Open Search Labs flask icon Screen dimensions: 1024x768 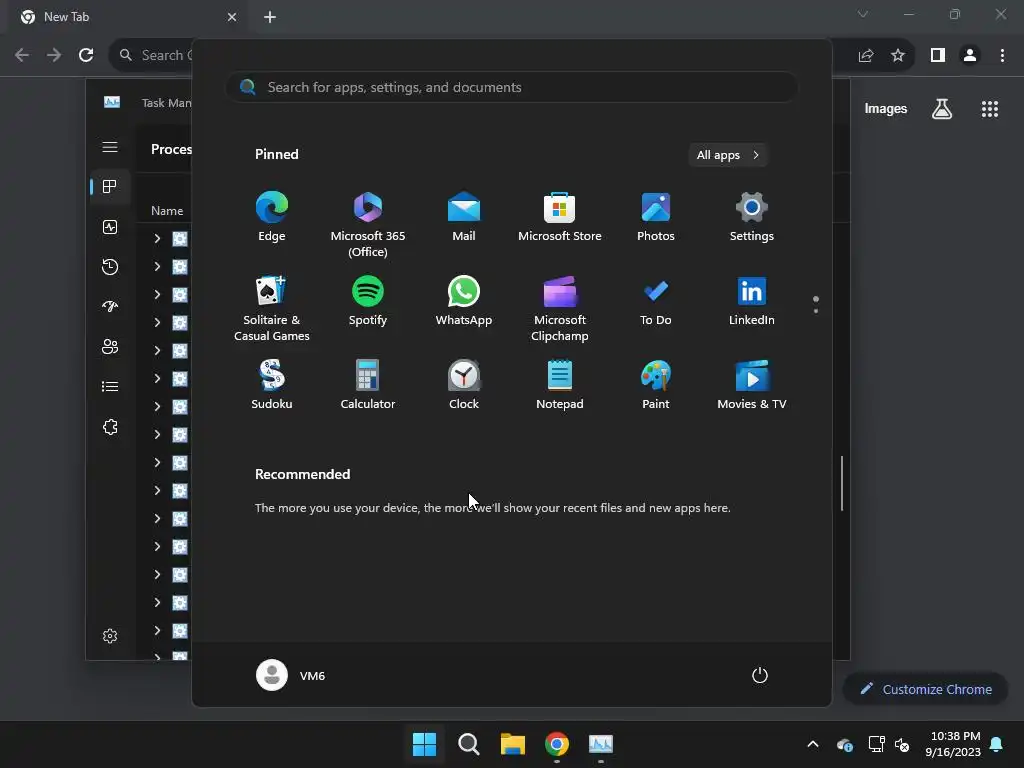[x=942, y=109]
